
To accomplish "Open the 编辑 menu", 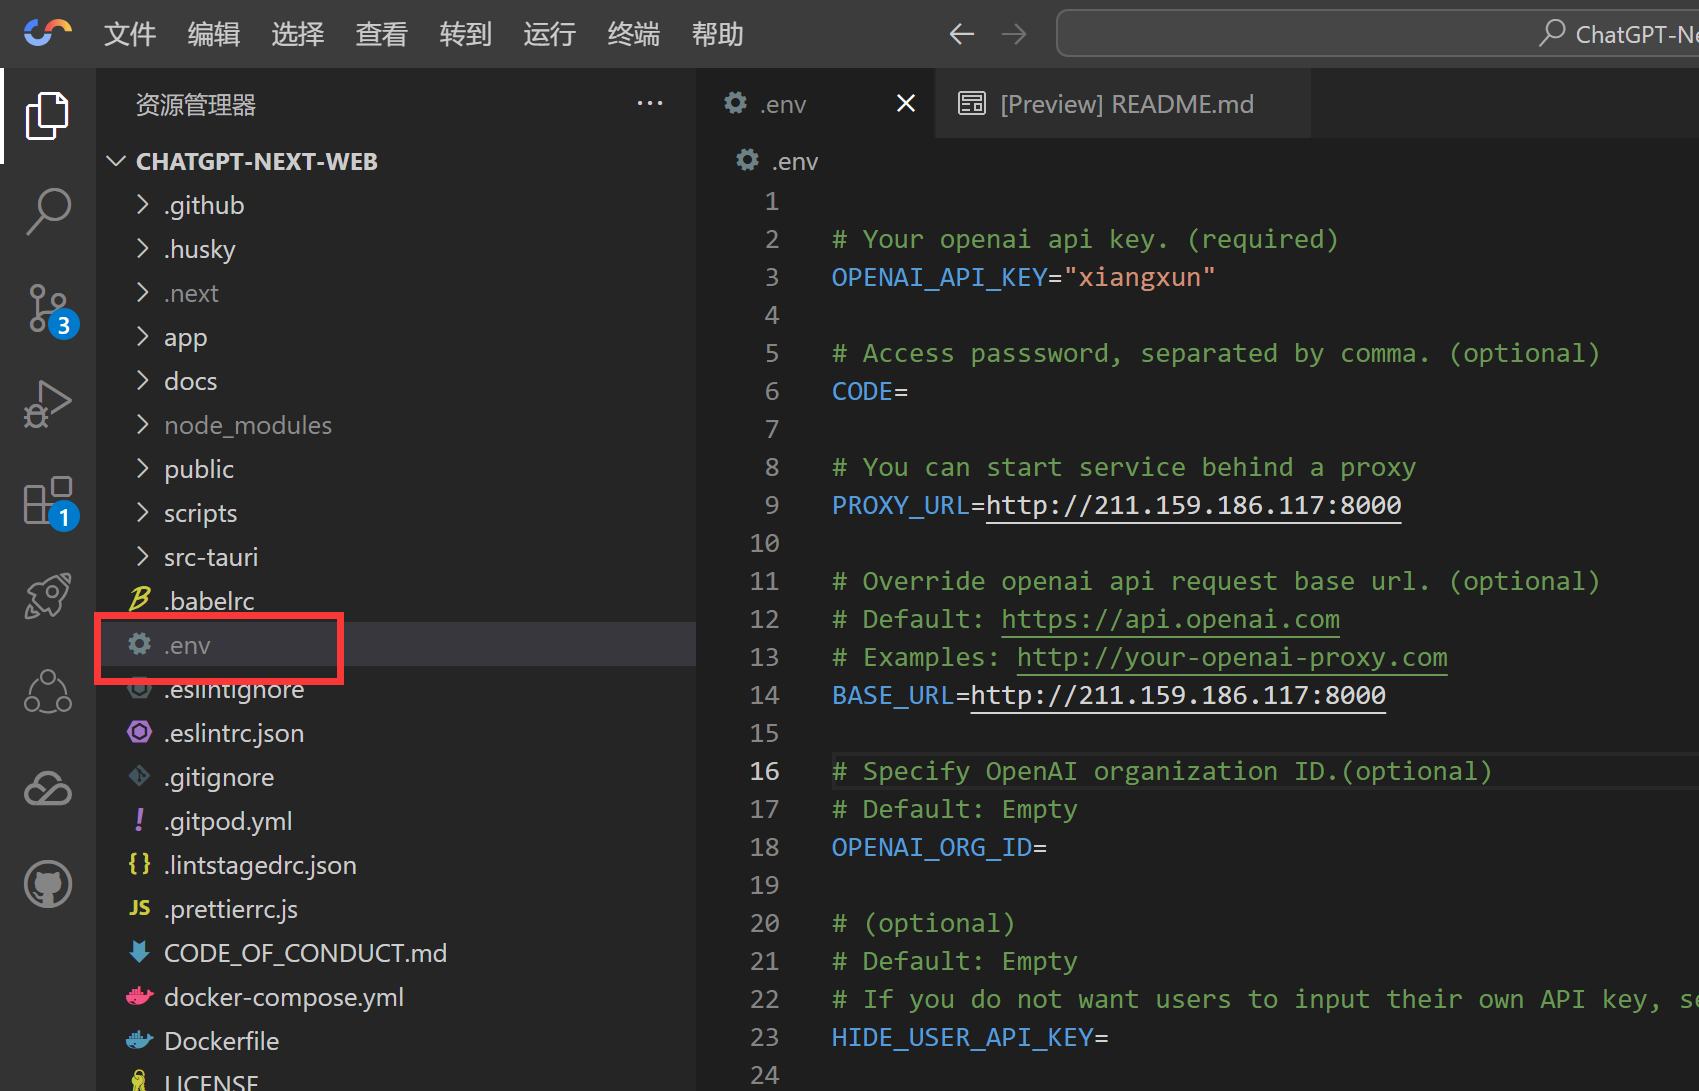I will tap(214, 34).
